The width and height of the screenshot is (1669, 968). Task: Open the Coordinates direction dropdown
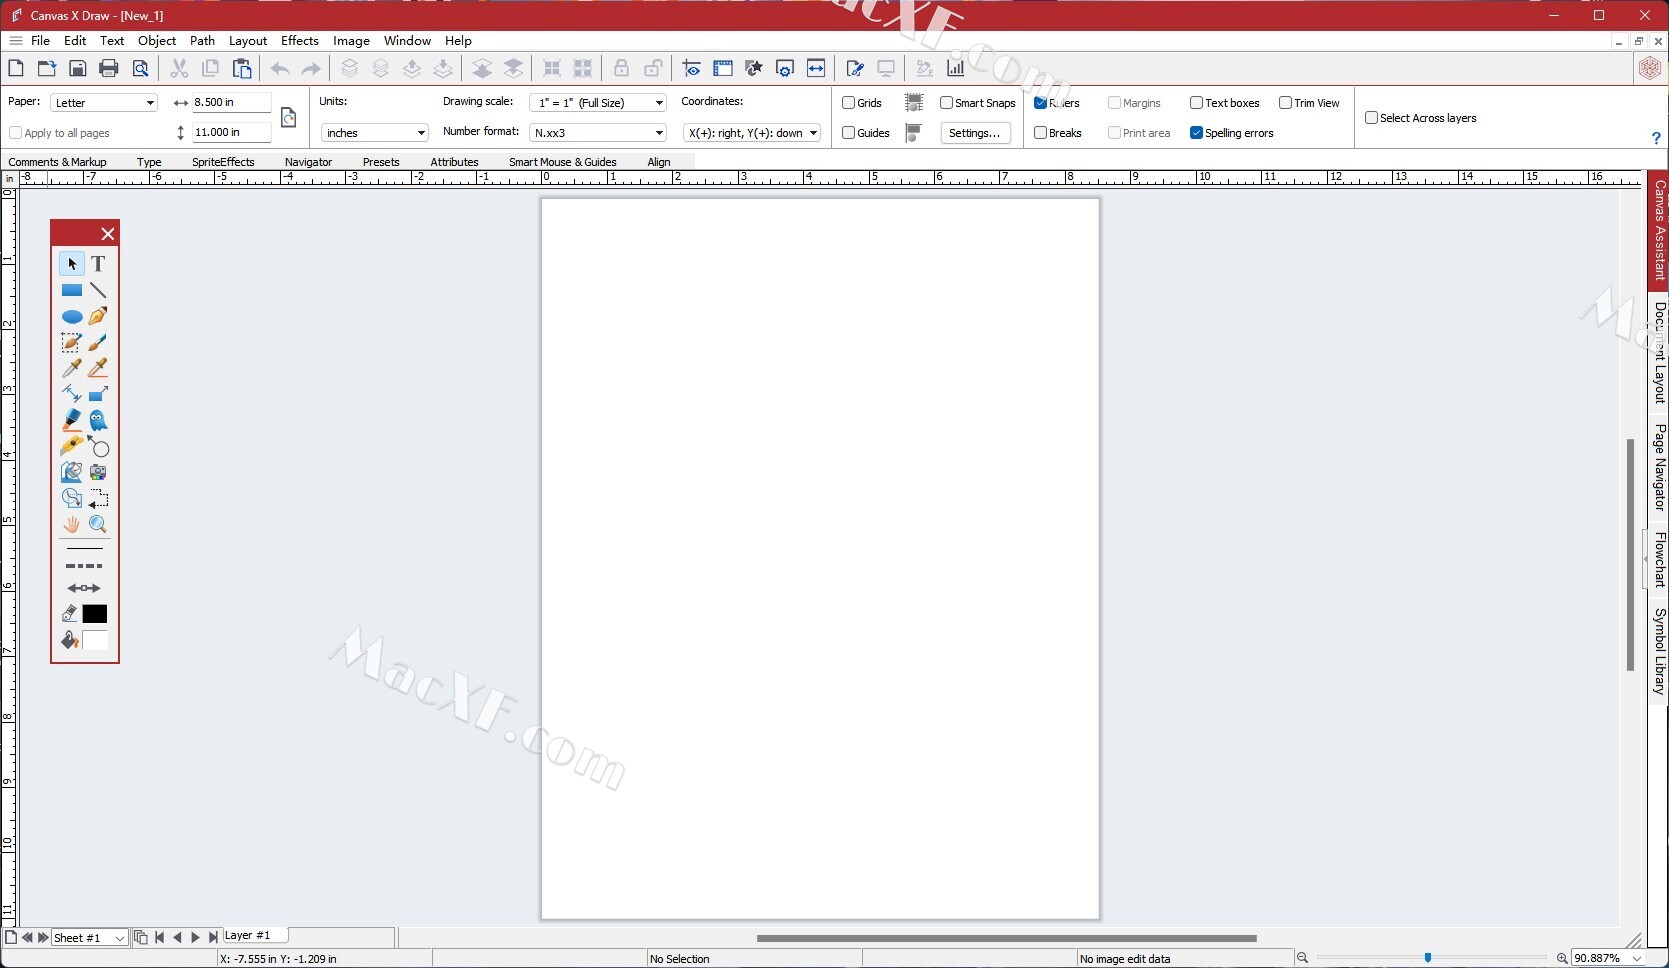pos(752,133)
